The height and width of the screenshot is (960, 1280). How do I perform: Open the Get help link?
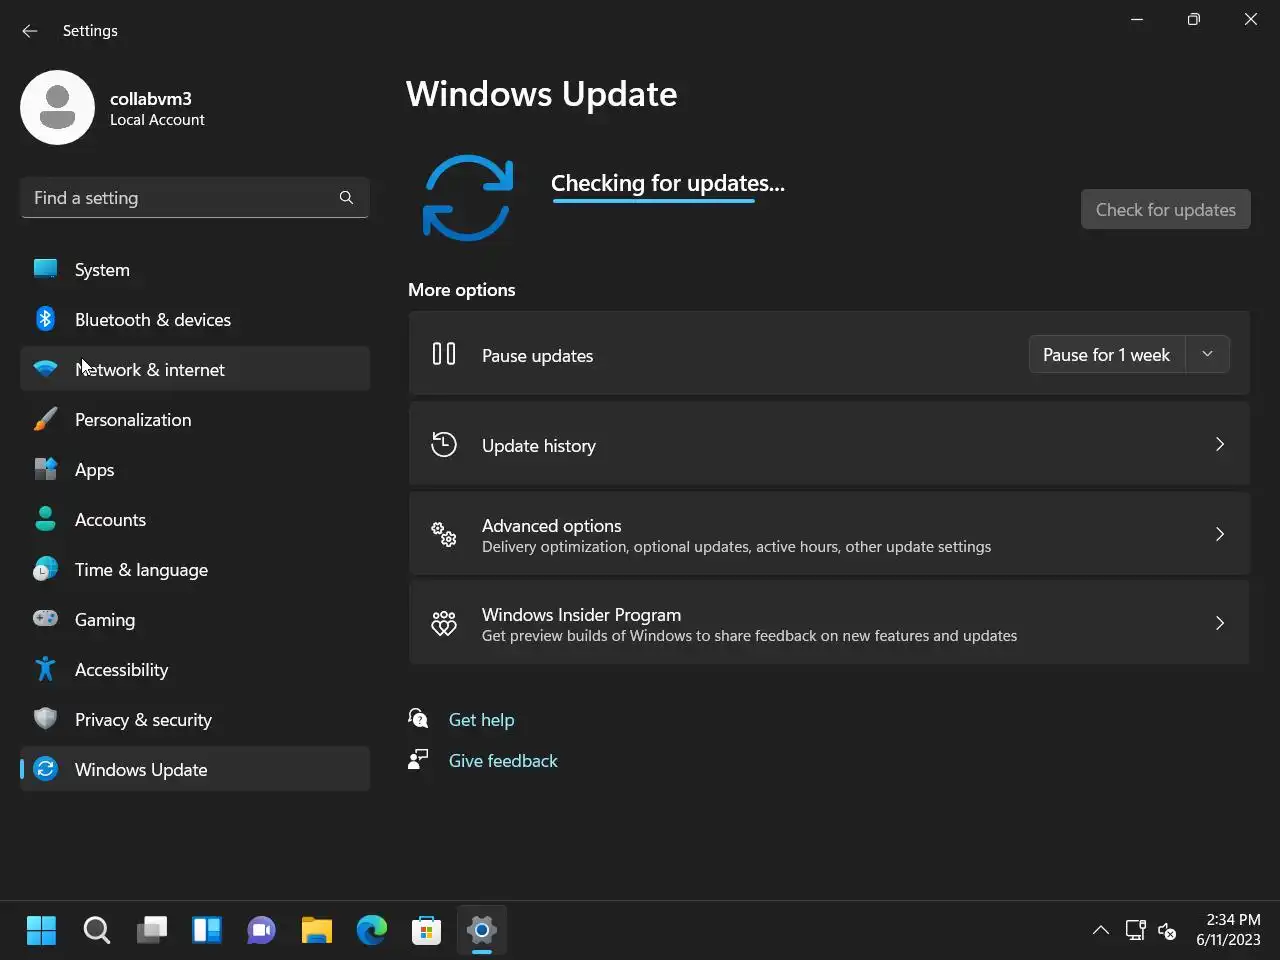481,719
